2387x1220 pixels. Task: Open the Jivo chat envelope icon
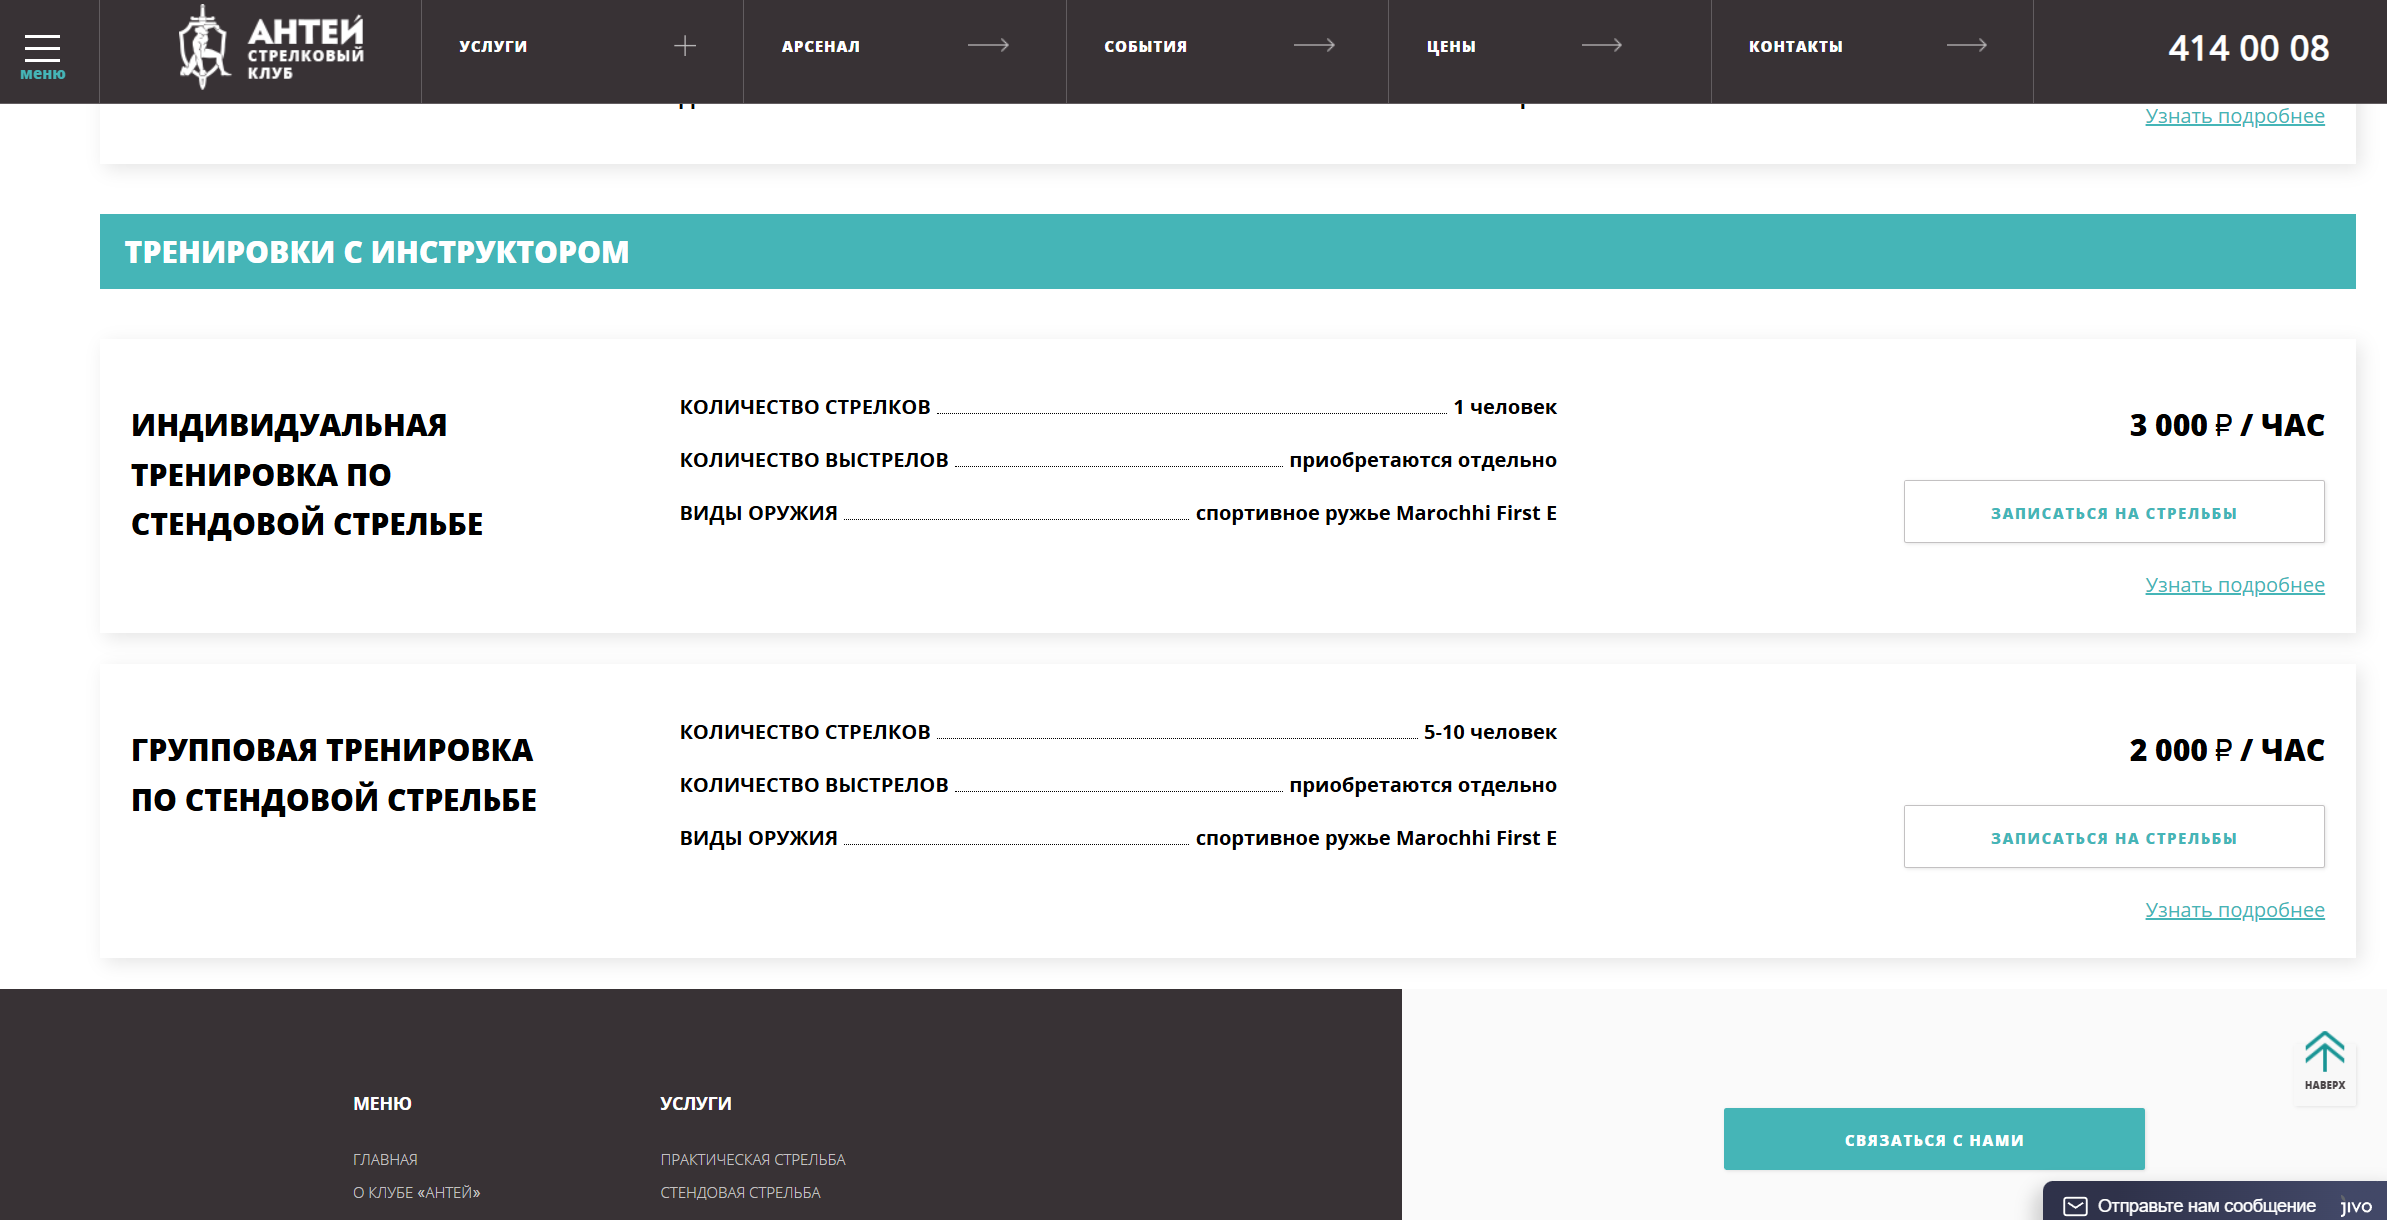click(x=2075, y=1206)
